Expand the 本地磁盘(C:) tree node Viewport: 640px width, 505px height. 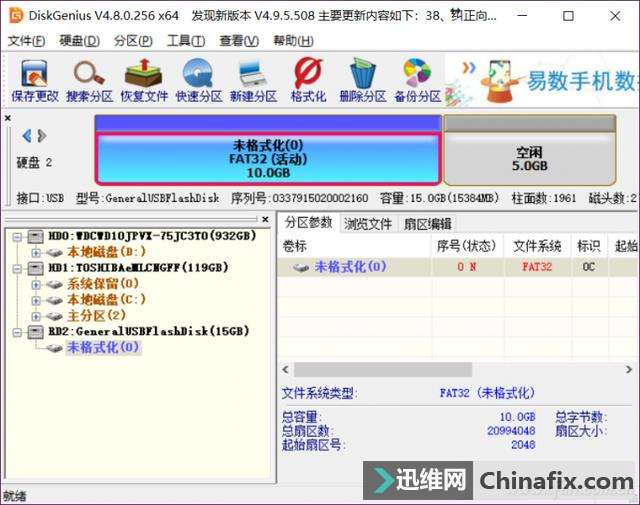point(36,300)
